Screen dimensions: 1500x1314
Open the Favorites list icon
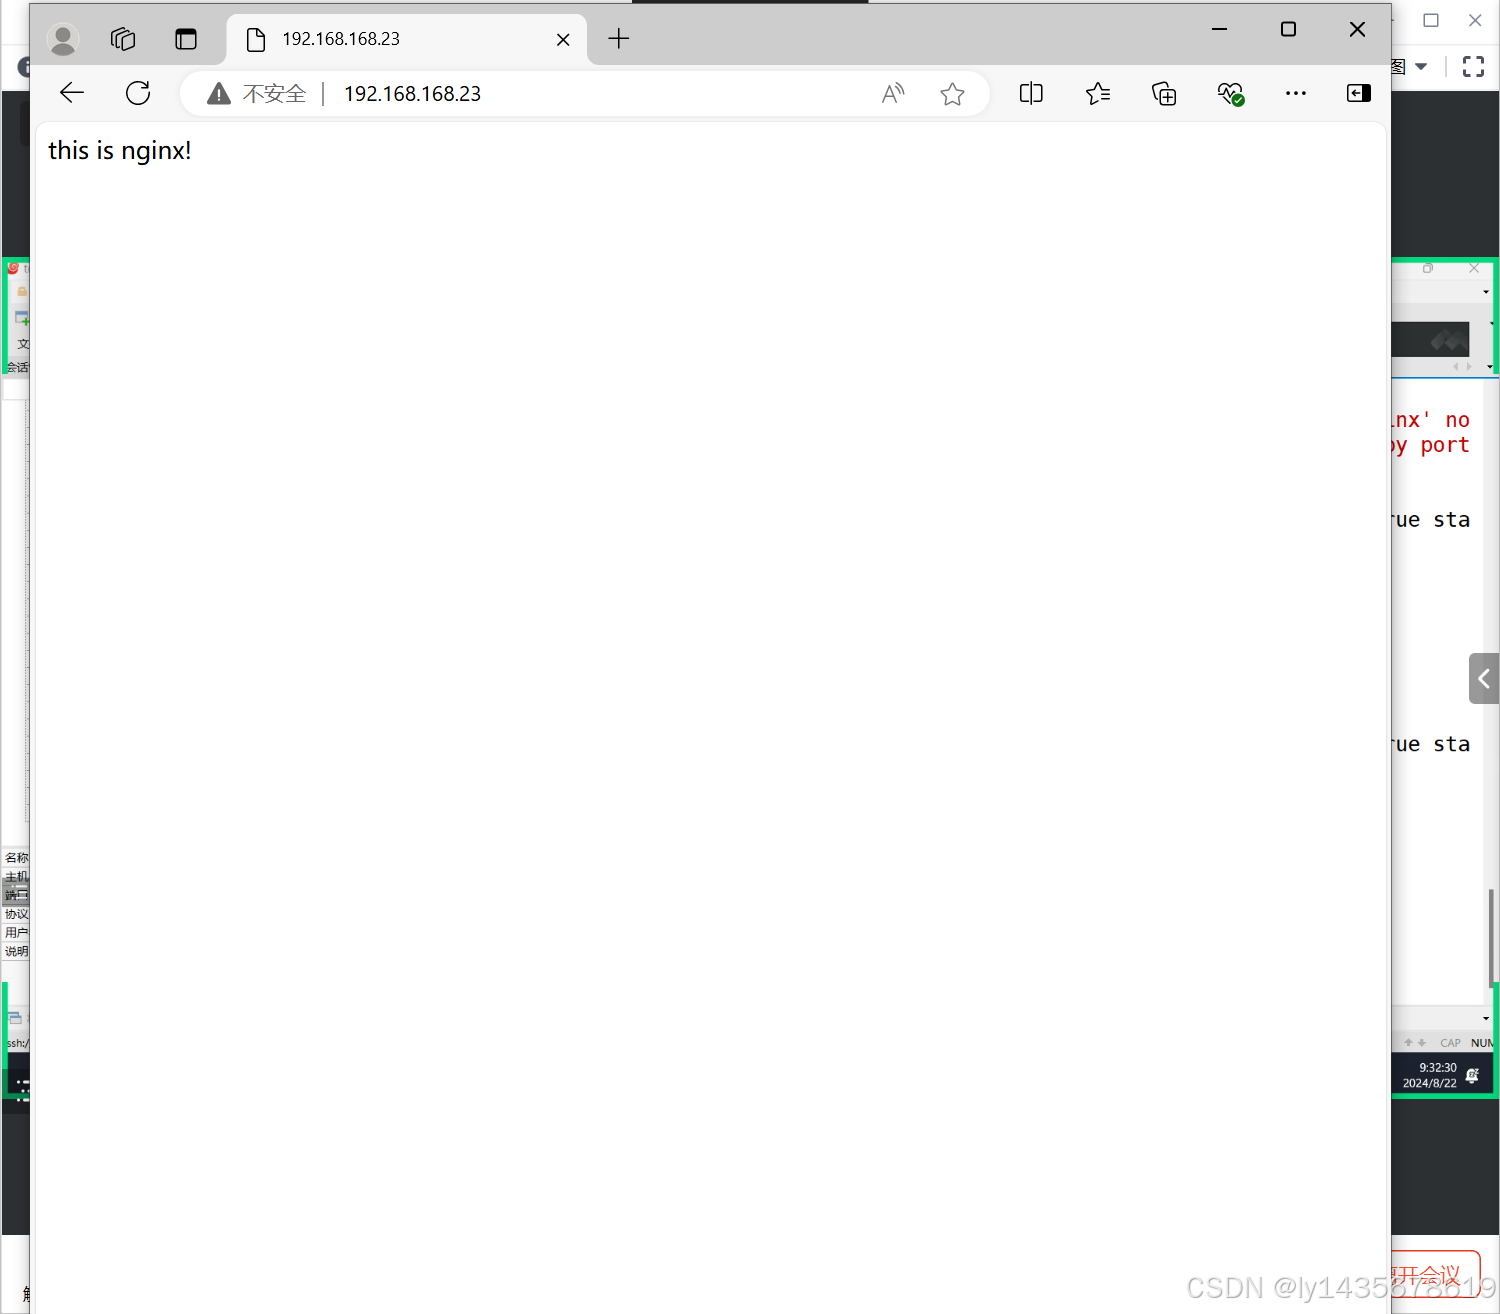[x=1098, y=94]
